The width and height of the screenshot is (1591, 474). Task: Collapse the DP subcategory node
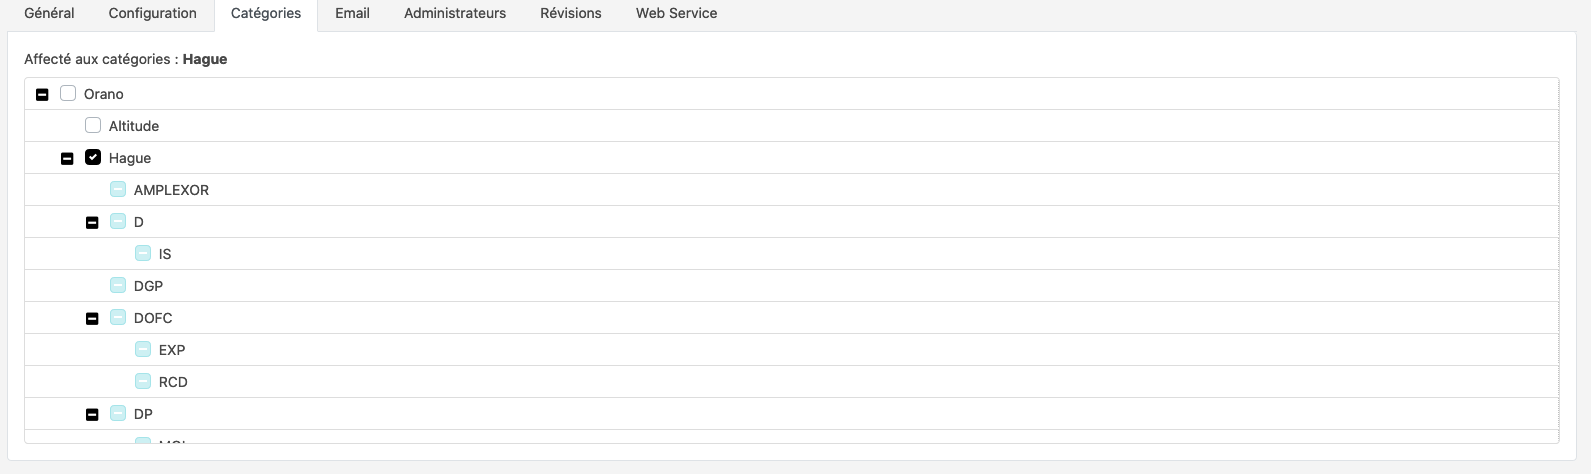click(92, 415)
